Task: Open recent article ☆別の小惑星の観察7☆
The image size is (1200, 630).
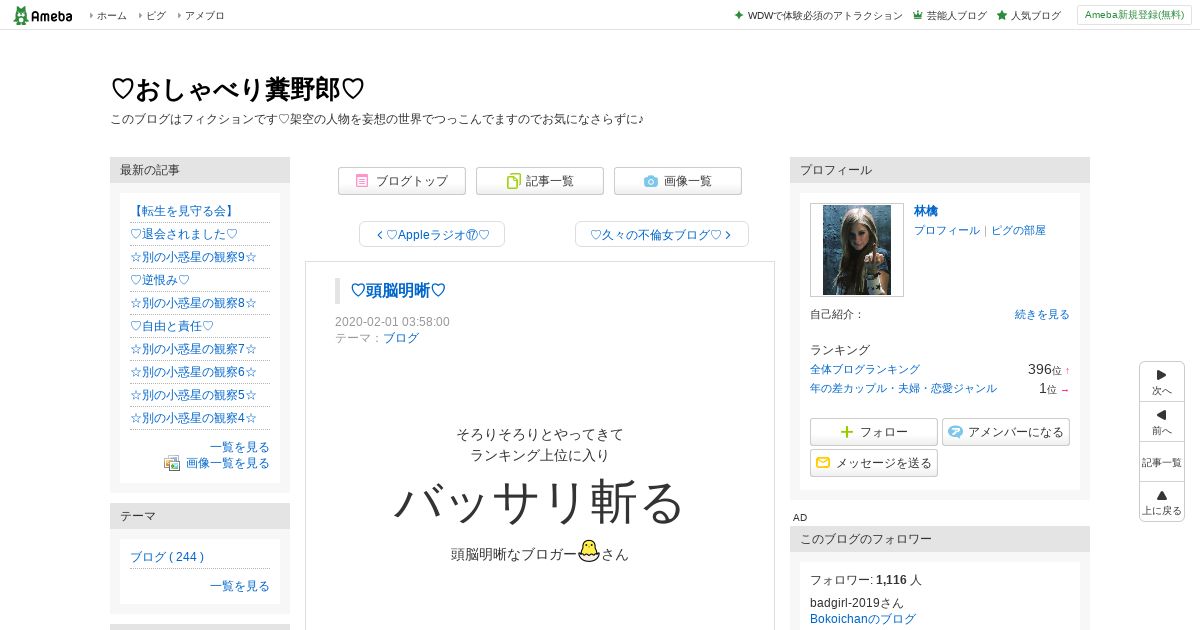Action: point(193,349)
